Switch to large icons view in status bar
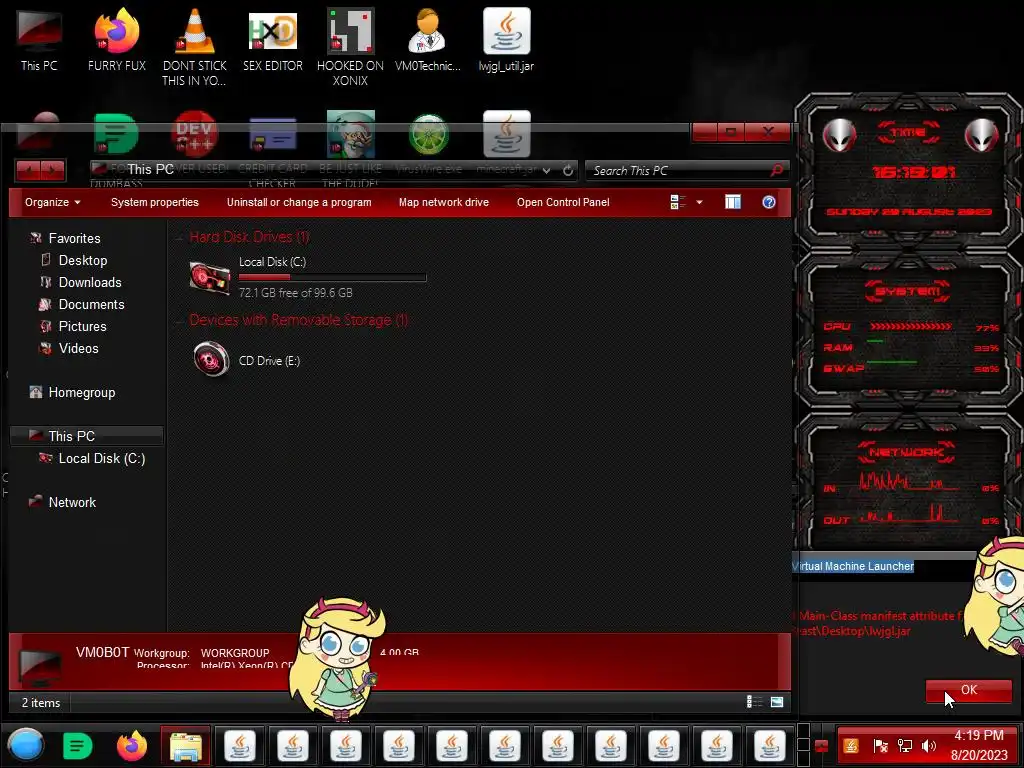Screen dimensions: 1024x768 click(776, 702)
